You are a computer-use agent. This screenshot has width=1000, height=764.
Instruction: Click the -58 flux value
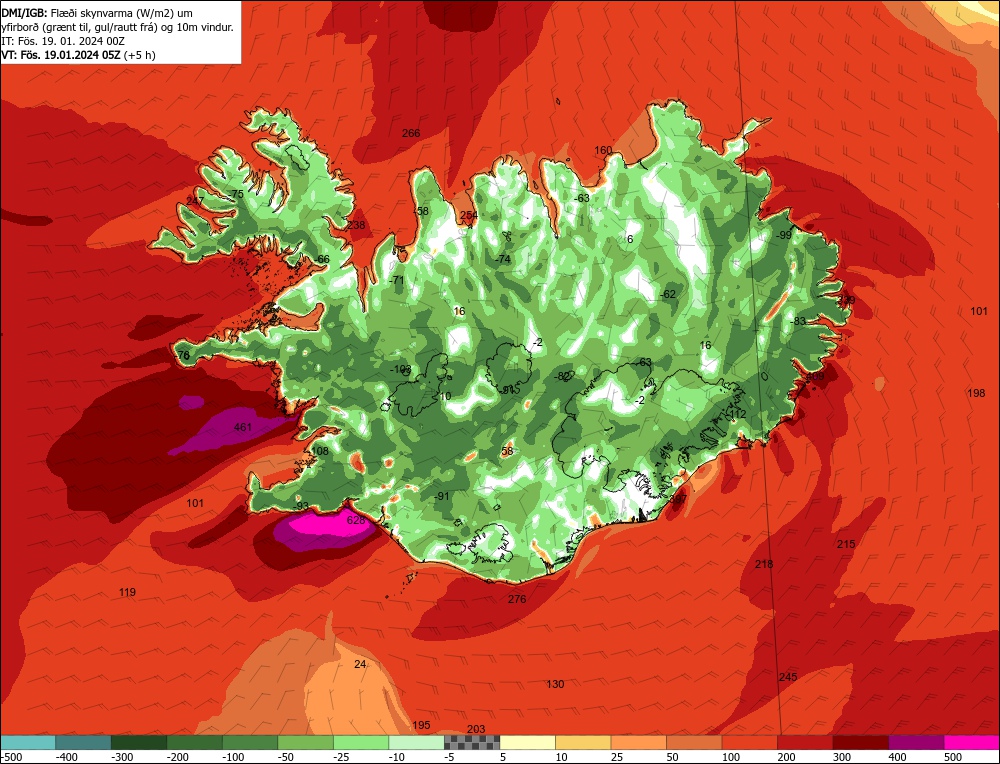click(420, 211)
